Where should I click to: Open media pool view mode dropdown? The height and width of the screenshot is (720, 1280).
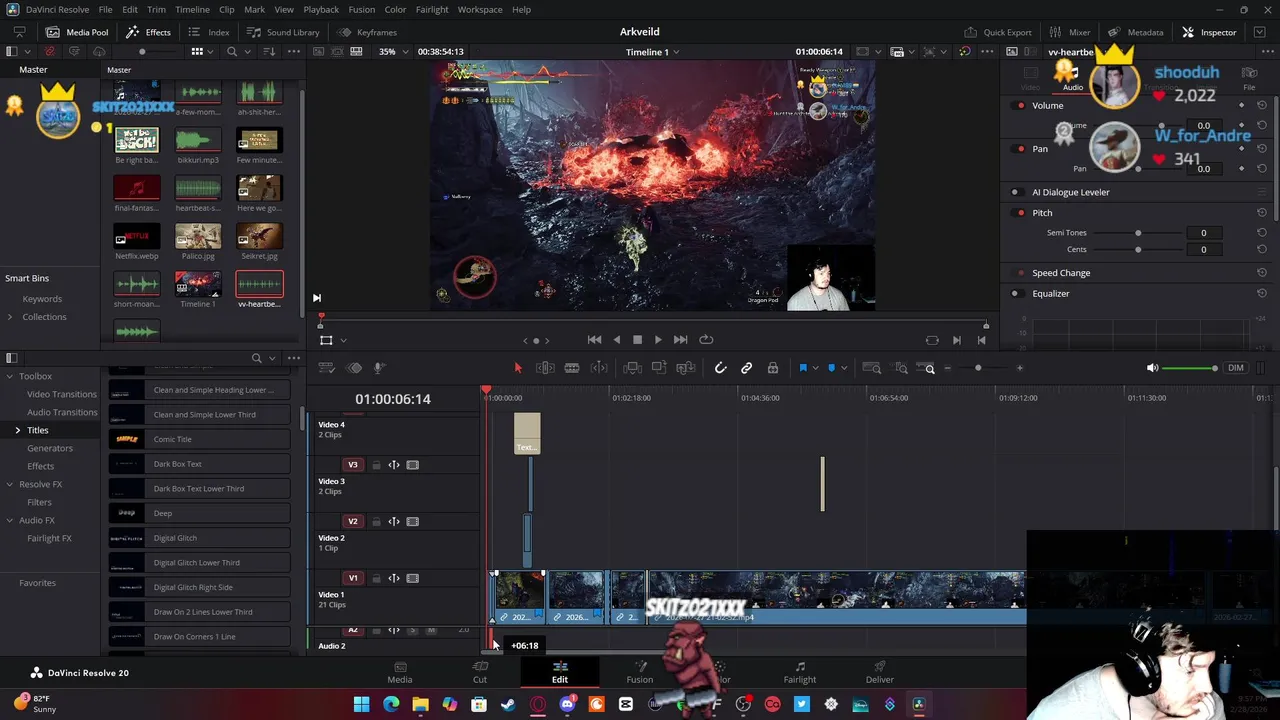pos(210,52)
